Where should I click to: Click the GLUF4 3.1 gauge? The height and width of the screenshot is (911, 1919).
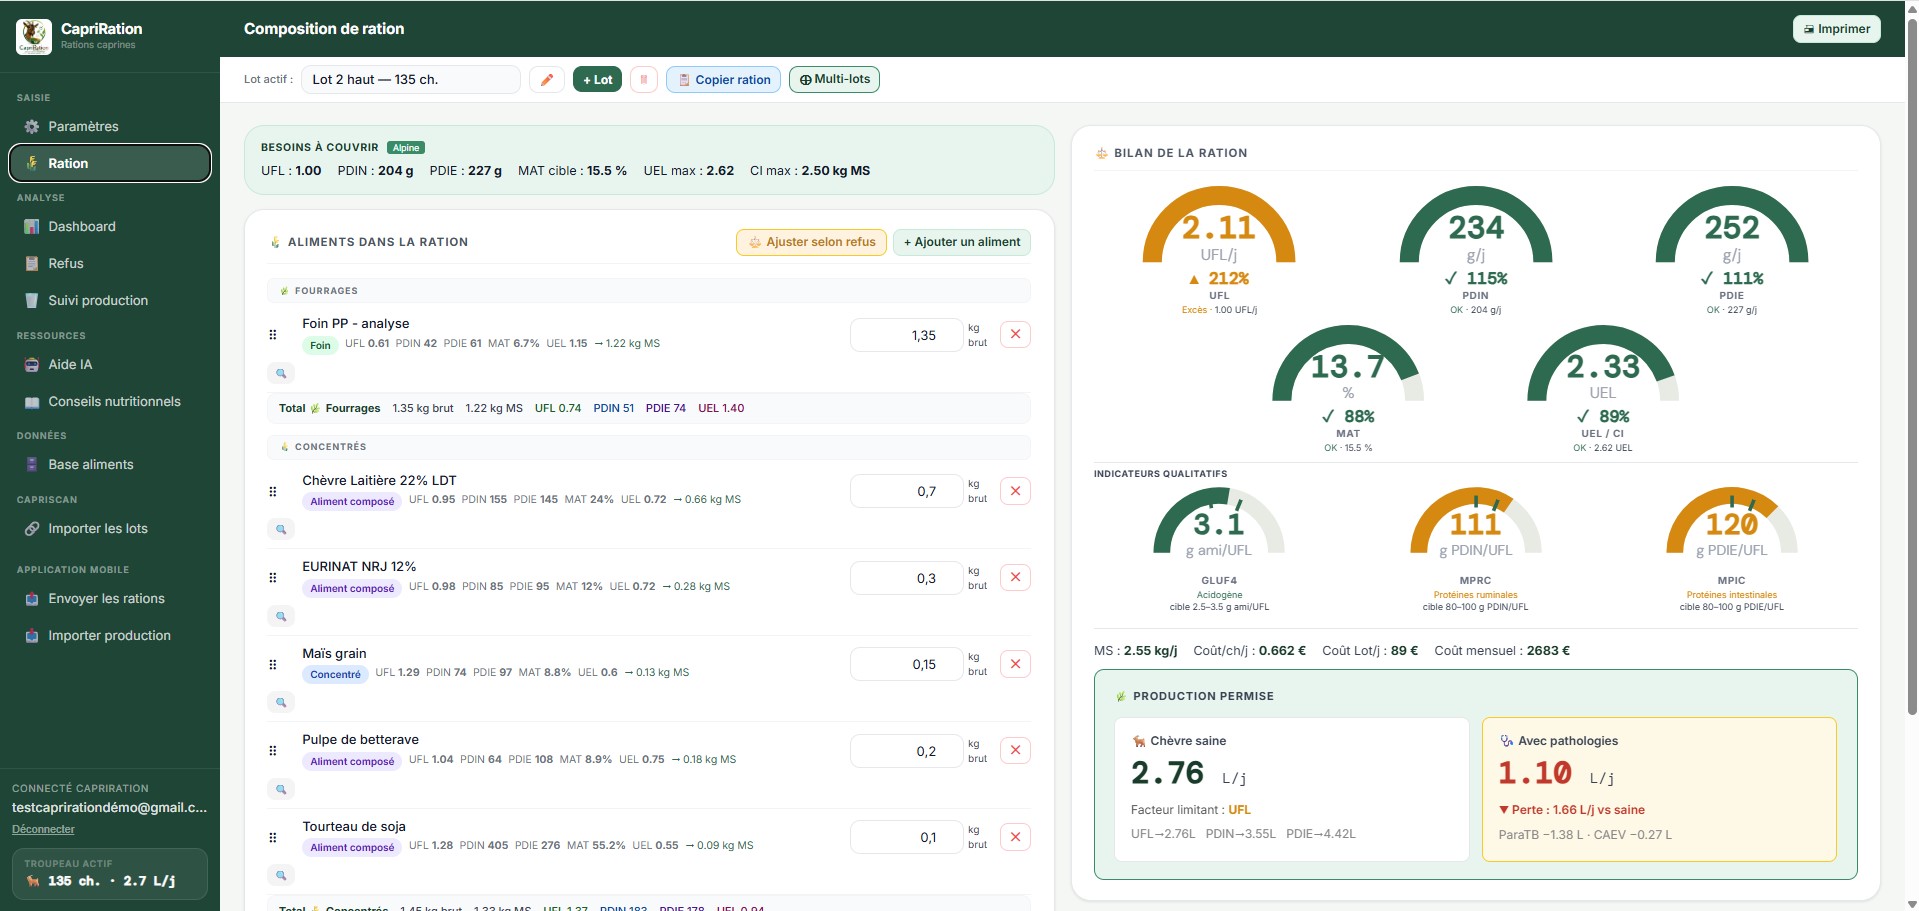[1219, 549]
